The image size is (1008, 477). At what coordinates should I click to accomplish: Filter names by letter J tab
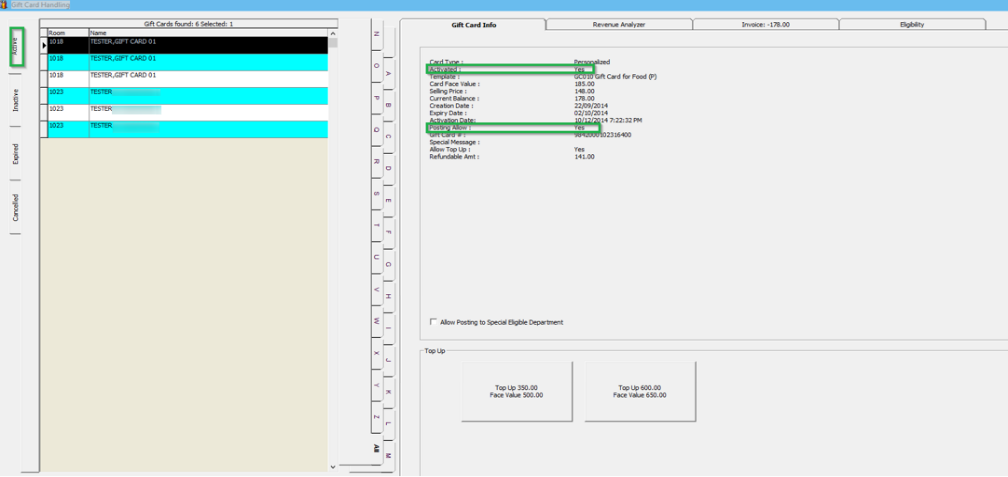(x=388, y=360)
